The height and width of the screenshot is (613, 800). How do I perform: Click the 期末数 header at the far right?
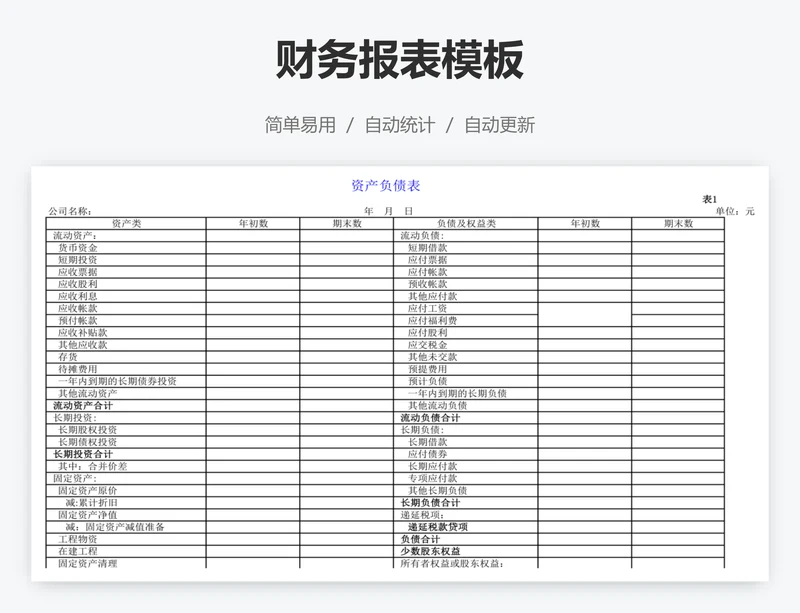pos(679,224)
